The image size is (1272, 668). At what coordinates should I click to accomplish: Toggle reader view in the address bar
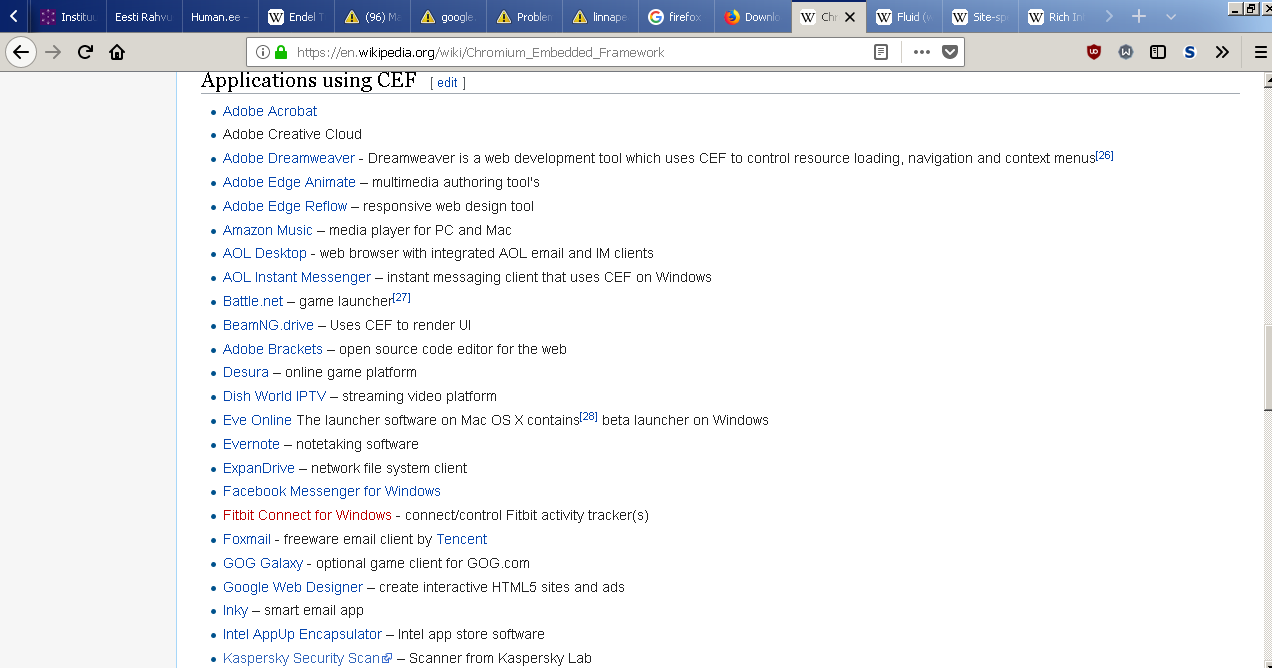[x=881, y=52]
